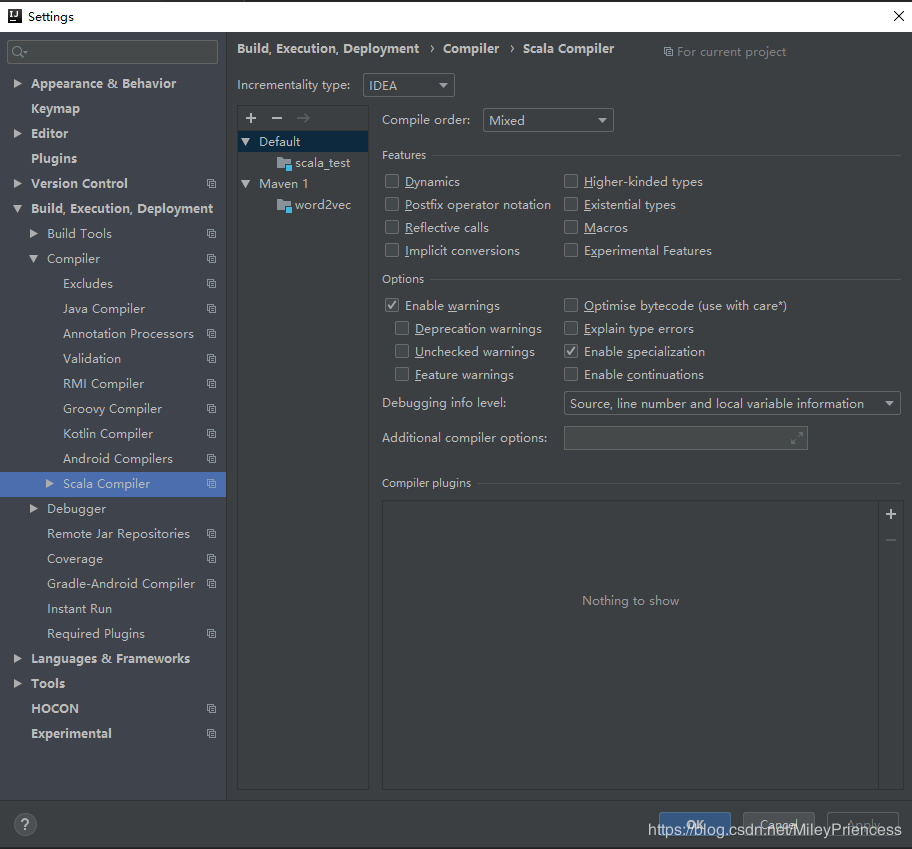This screenshot has width=912, height=849.
Task: Add a new compiler profile
Action: tap(250, 118)
